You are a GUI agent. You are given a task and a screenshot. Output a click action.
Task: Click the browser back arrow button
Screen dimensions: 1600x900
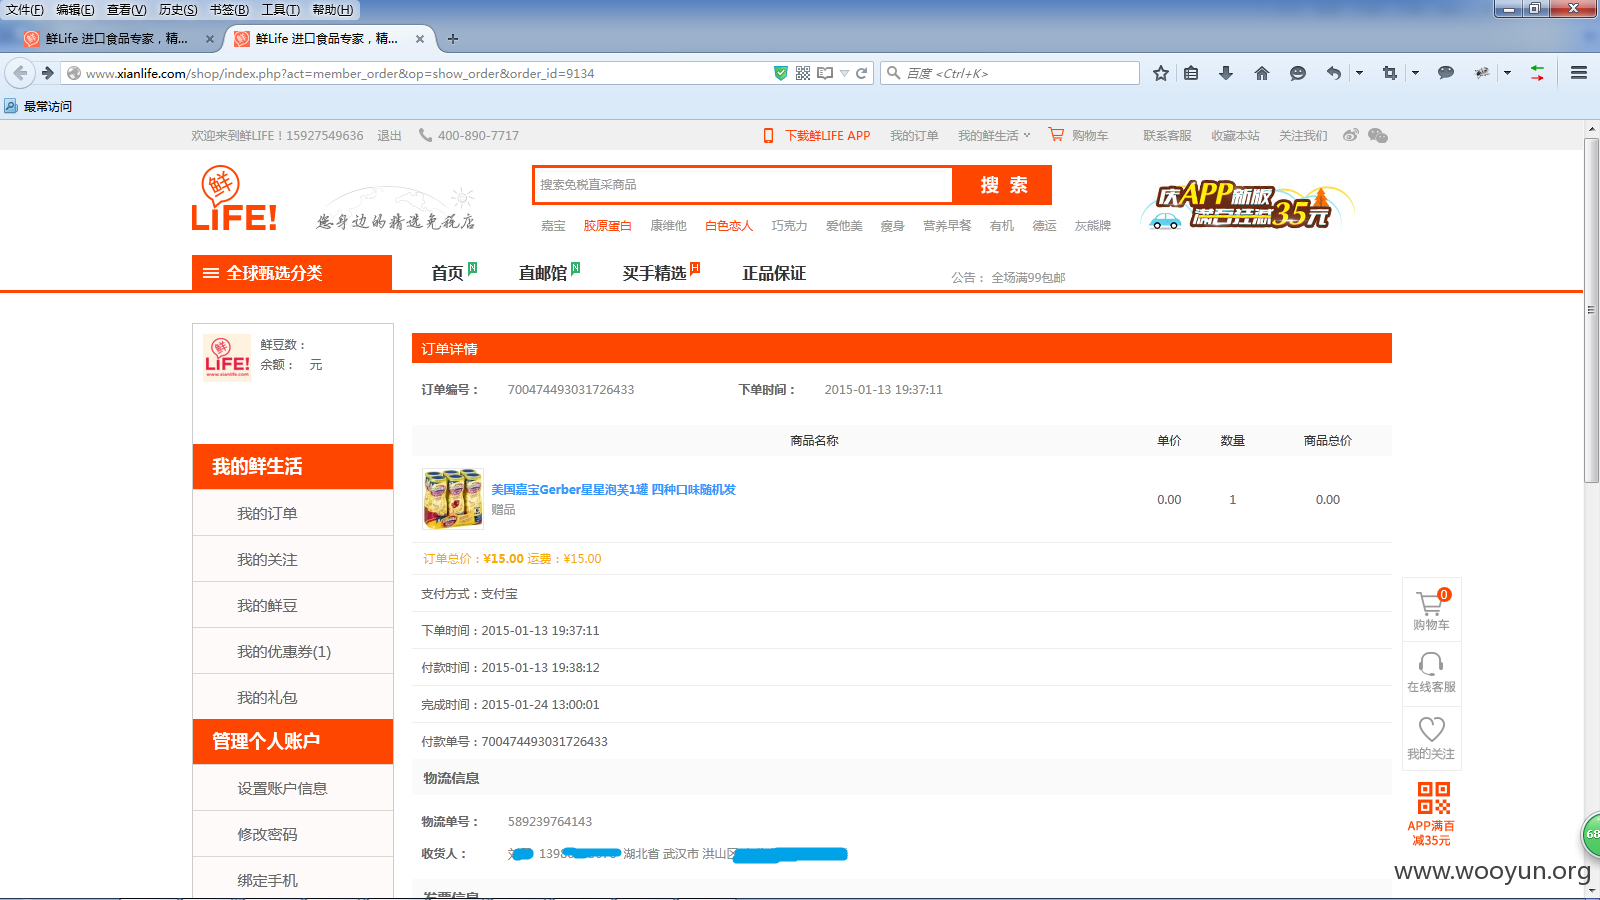point(20,73)
